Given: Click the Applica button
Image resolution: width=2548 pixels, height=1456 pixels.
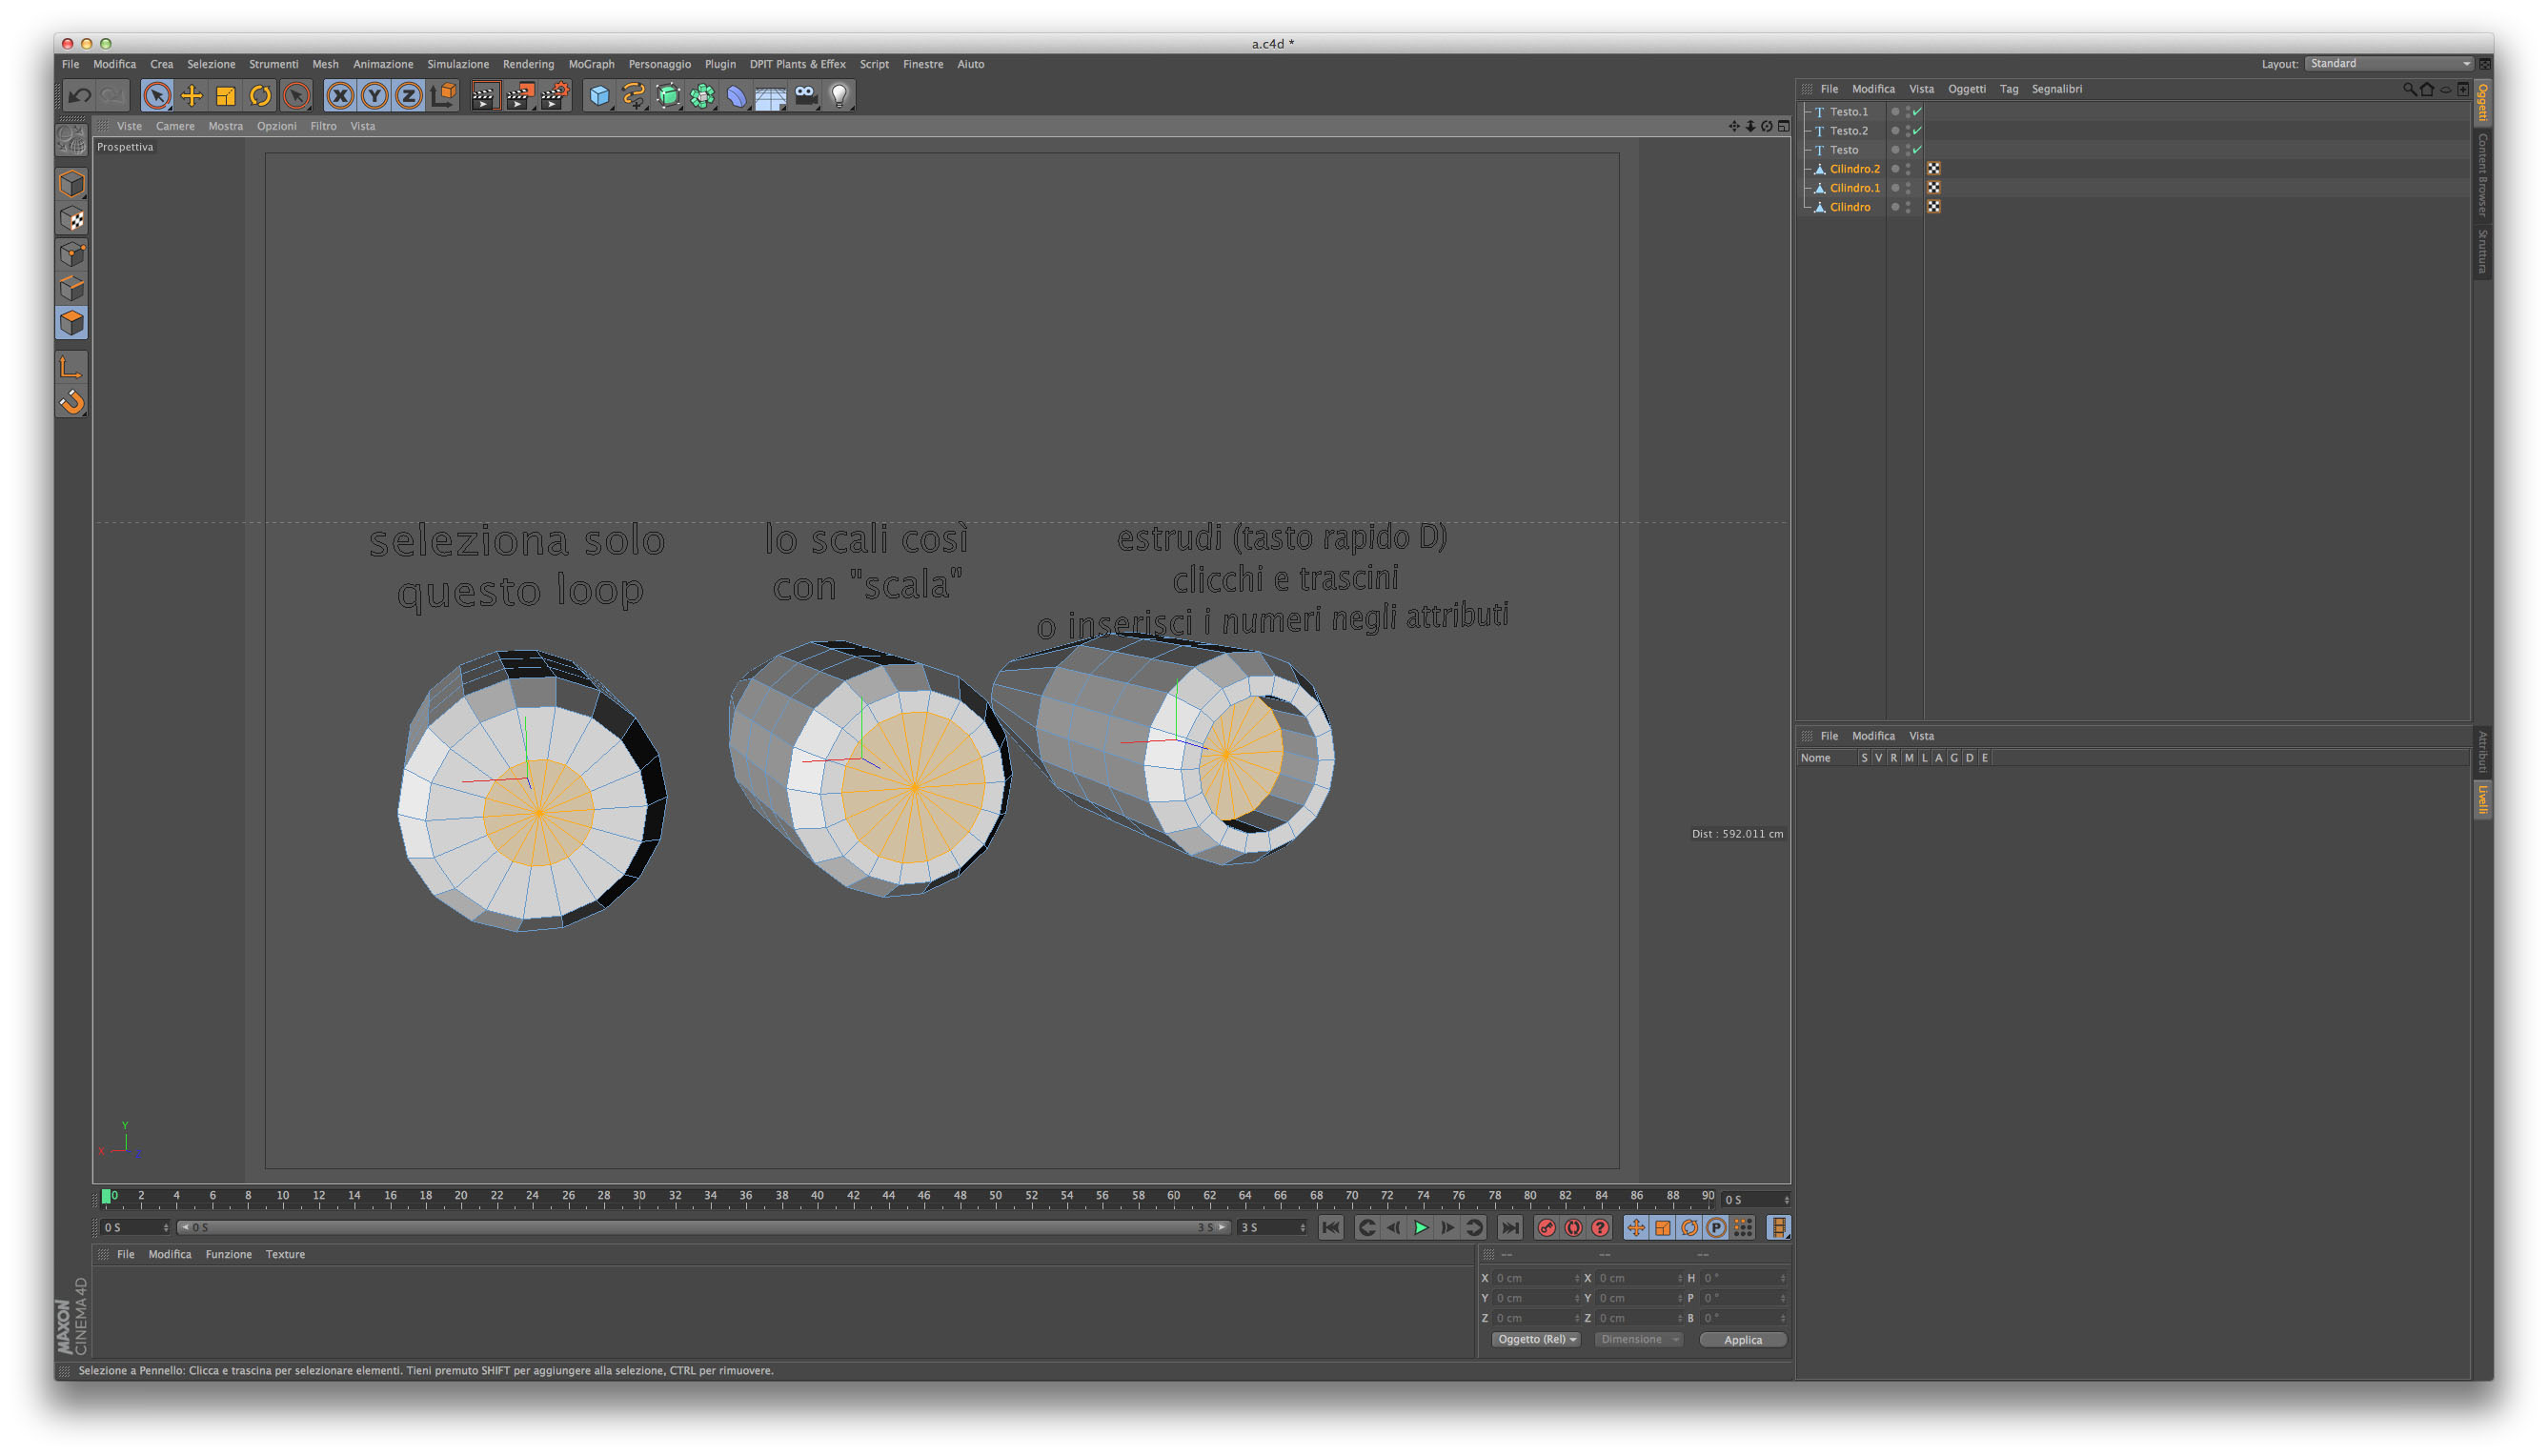Looking at the screenshot, I should click(x=1743, y=1340).
